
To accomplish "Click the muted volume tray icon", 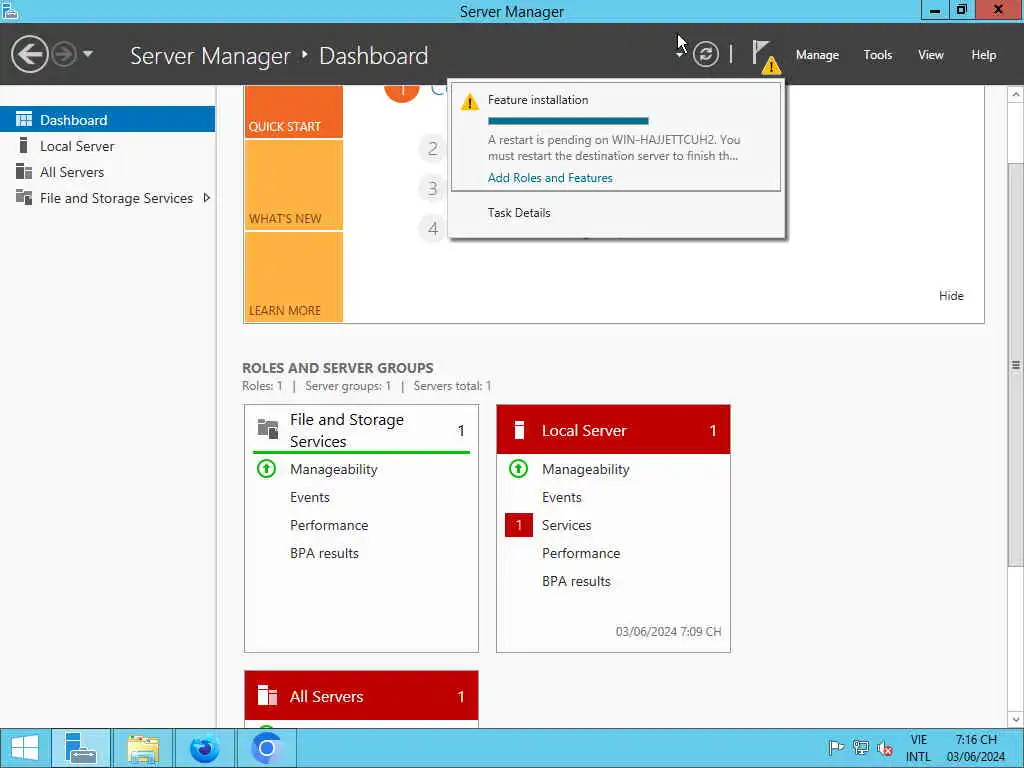I will [885, 748].
